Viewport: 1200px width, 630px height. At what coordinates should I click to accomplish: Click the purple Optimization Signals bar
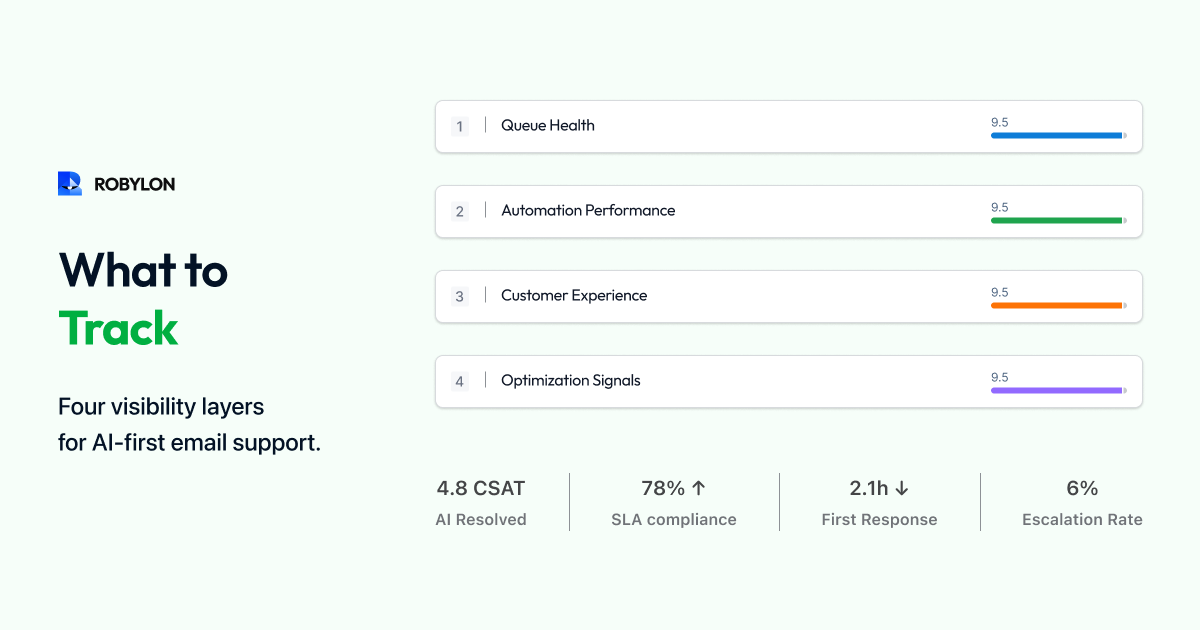click(1057, 390)
